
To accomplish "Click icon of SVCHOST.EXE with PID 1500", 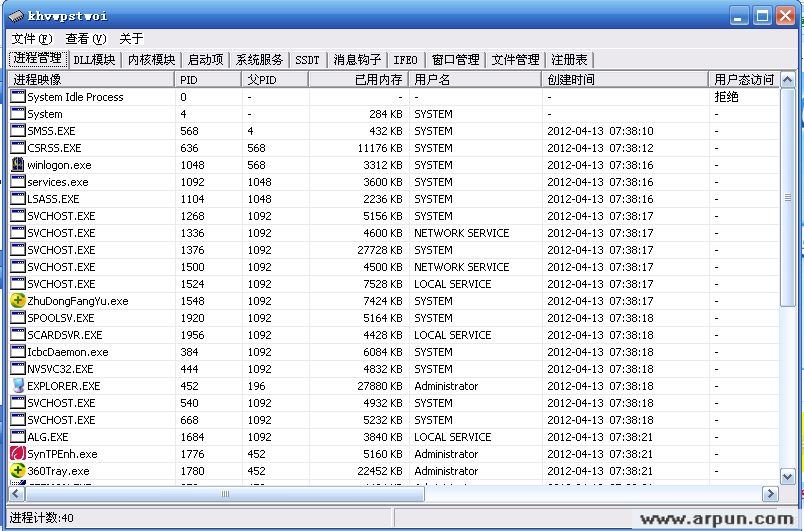I will [18, 267].
